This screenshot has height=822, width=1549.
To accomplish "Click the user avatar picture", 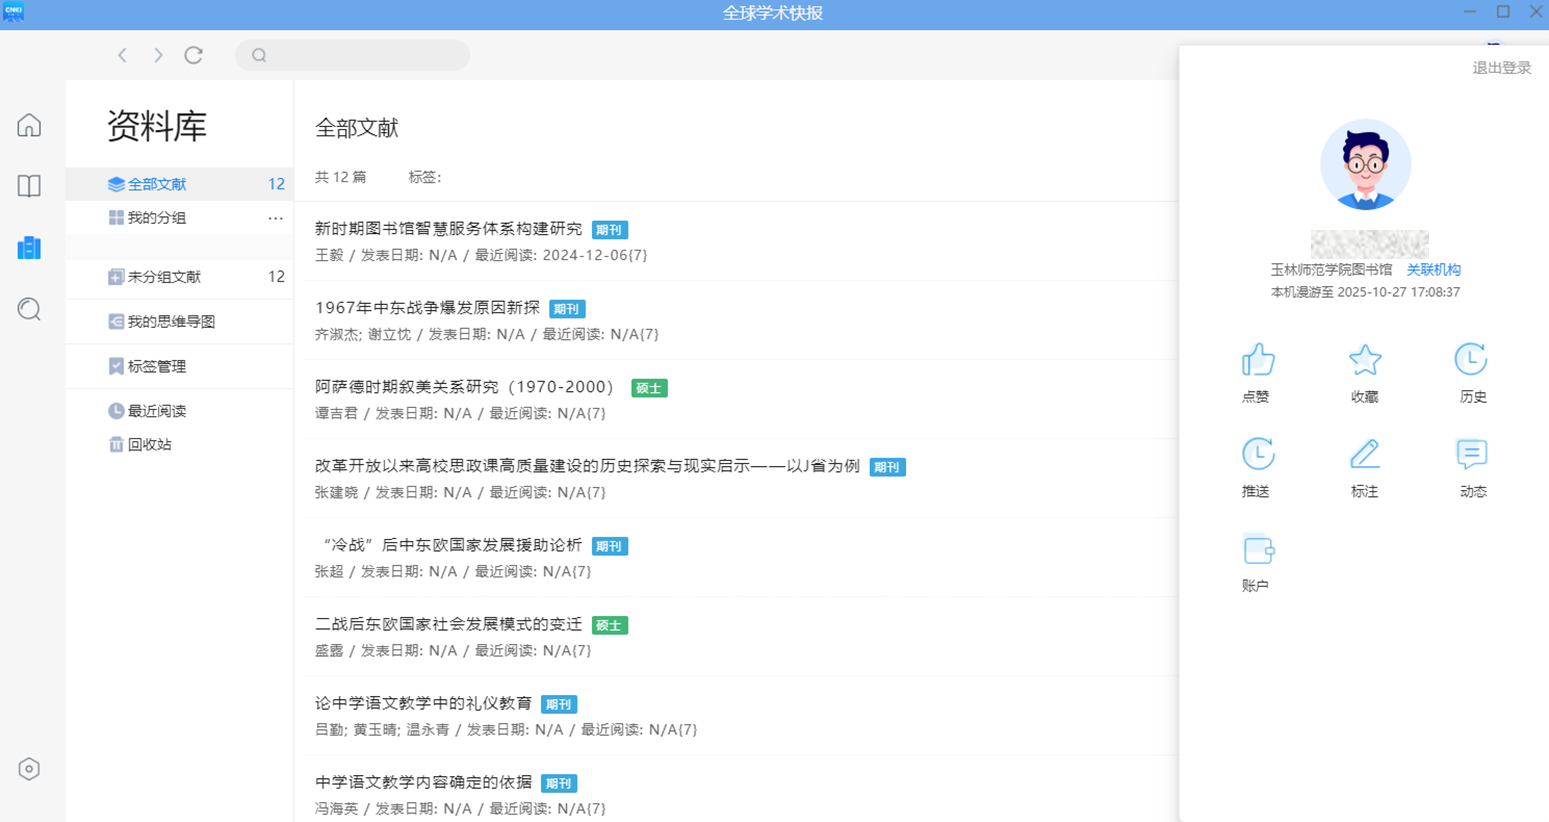I will point(1365,165).
